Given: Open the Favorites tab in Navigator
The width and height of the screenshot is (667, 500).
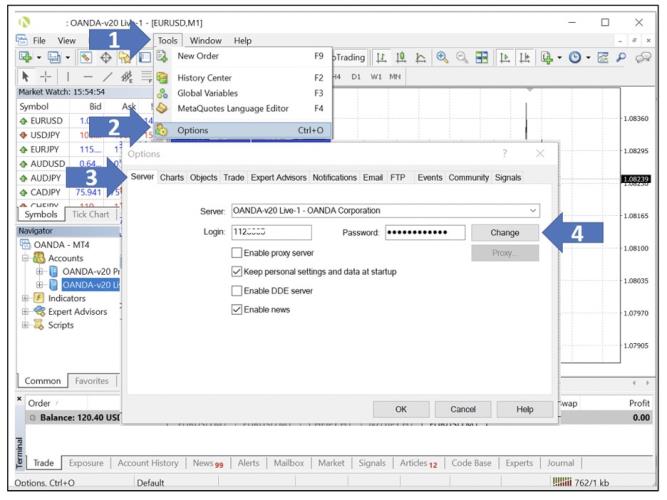Looking at the screenshot, I should [x=92, y=381].
